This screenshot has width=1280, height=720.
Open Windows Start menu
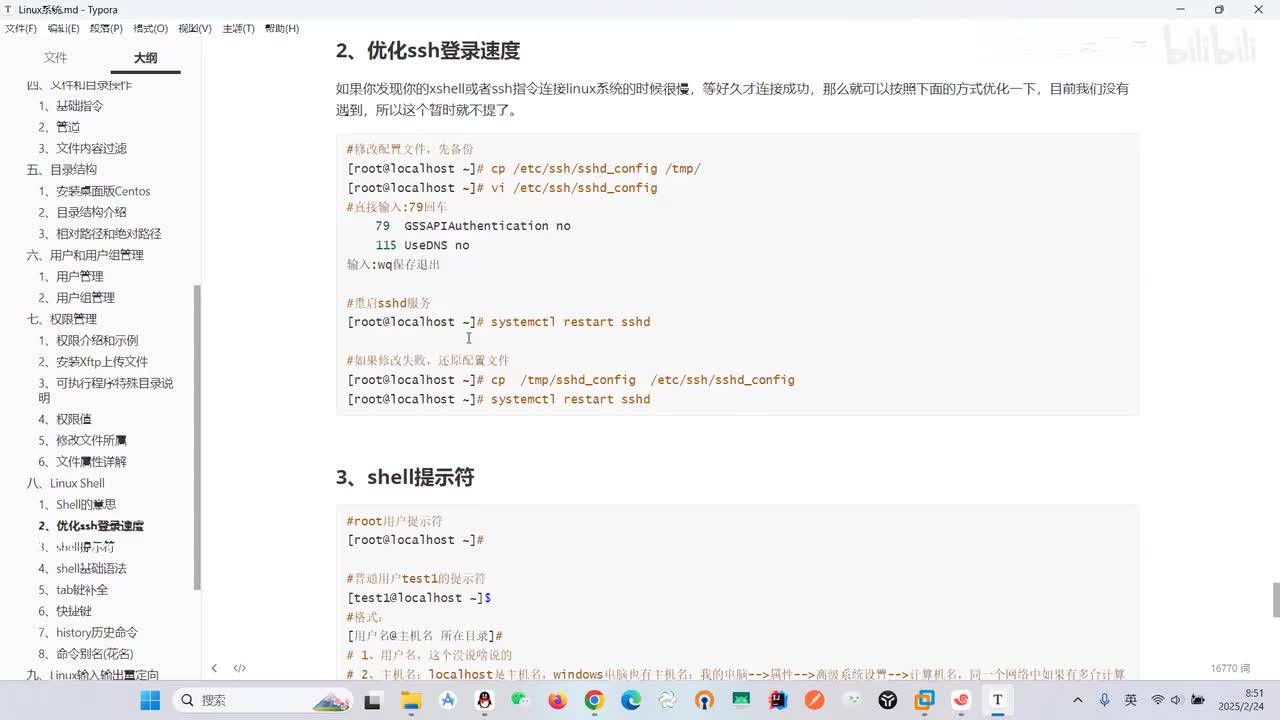click(x=150, y=700)
